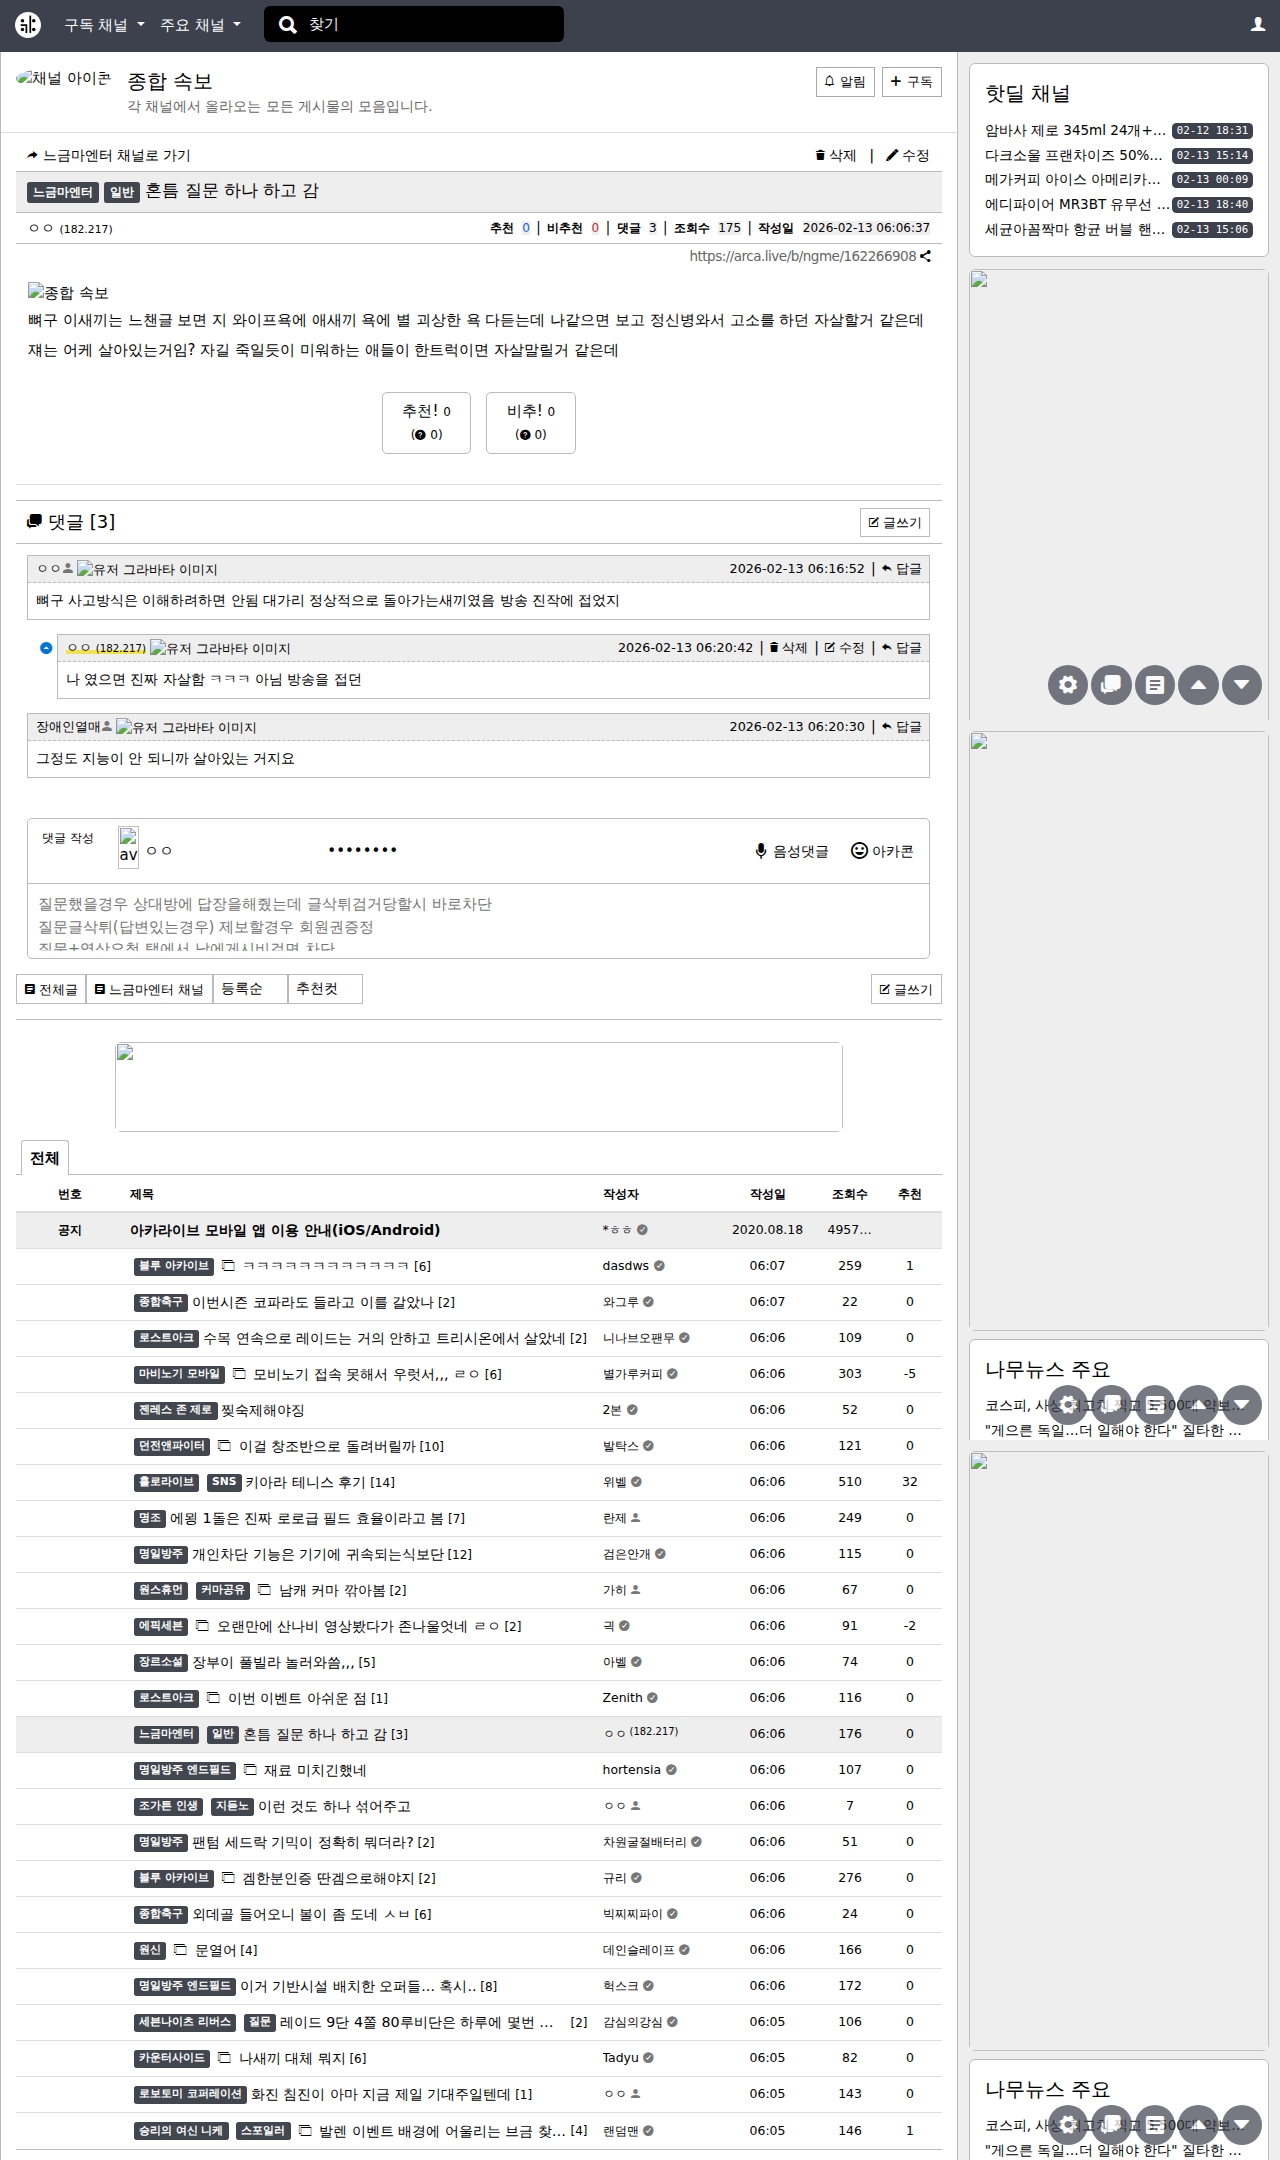Image resolution: width=1280 pixels, height=2160 pixels.
Task: Click the 카운터사이드 channel badge
Action: click(x=172, y=2058)
